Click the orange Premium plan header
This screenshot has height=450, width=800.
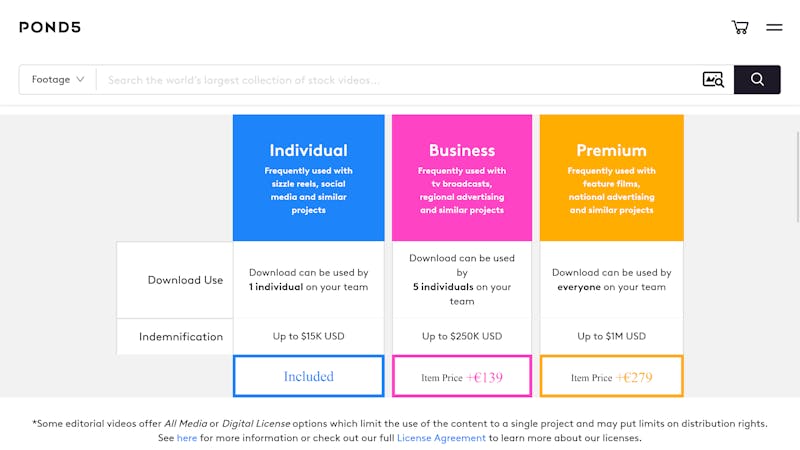click(612, 178)
